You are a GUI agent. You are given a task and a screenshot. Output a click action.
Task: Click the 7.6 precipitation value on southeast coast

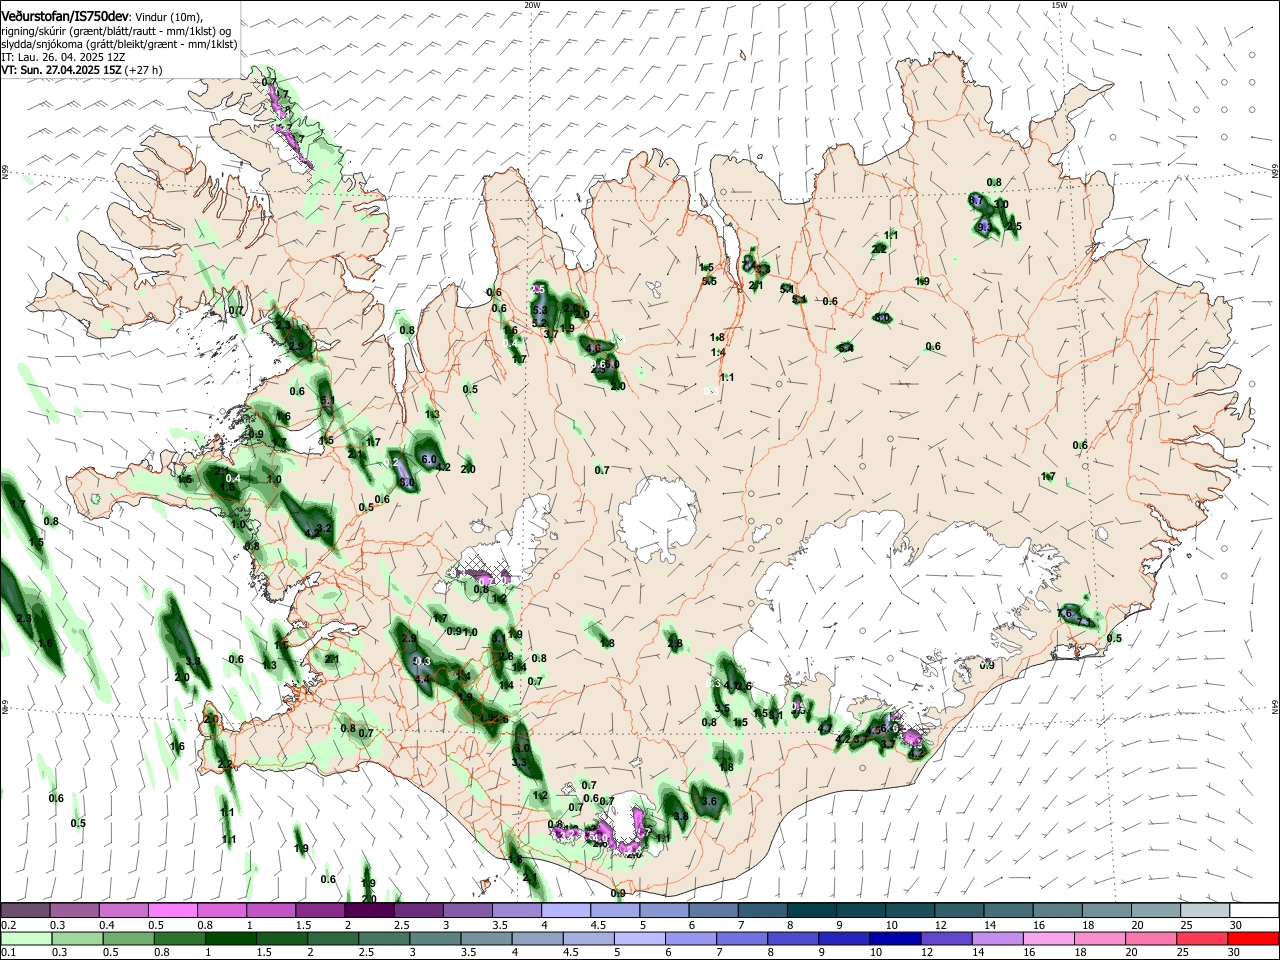pos(1064,613)
